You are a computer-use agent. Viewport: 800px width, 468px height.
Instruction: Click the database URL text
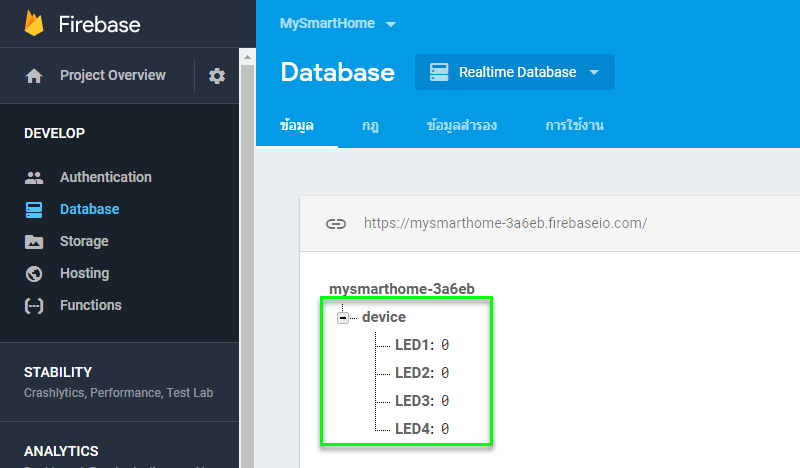pyautogui.click(x=505, y=224)
